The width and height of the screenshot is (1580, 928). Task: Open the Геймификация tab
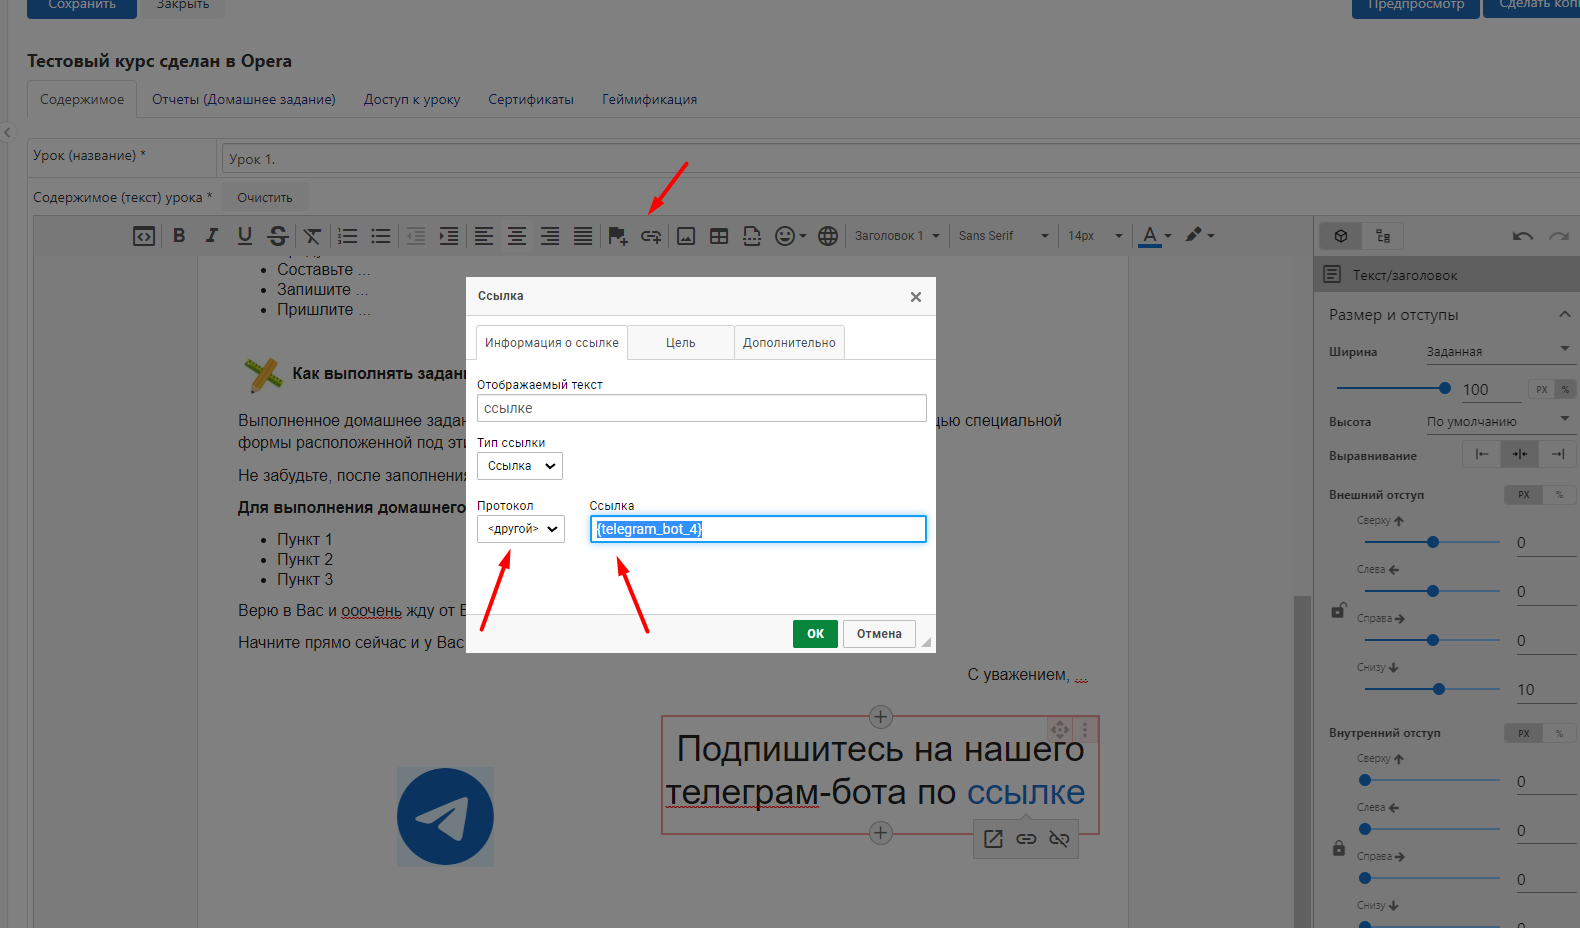(649, 100)
